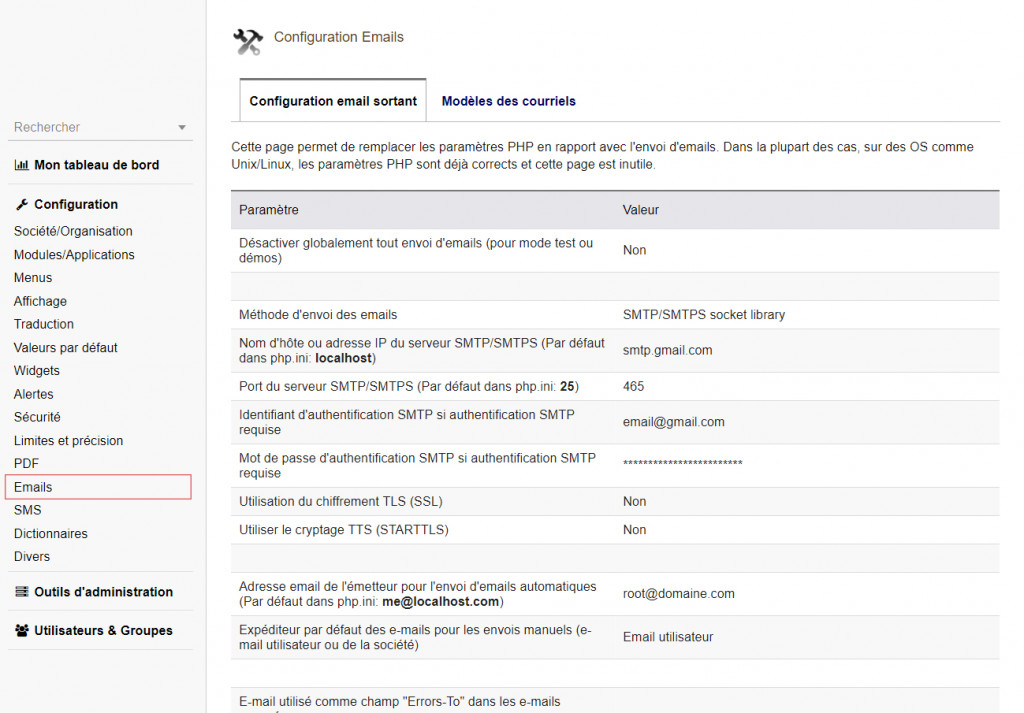Select Configuration email sortant tab
Viewport: 1024px width, 713px height.
(333, 101)
